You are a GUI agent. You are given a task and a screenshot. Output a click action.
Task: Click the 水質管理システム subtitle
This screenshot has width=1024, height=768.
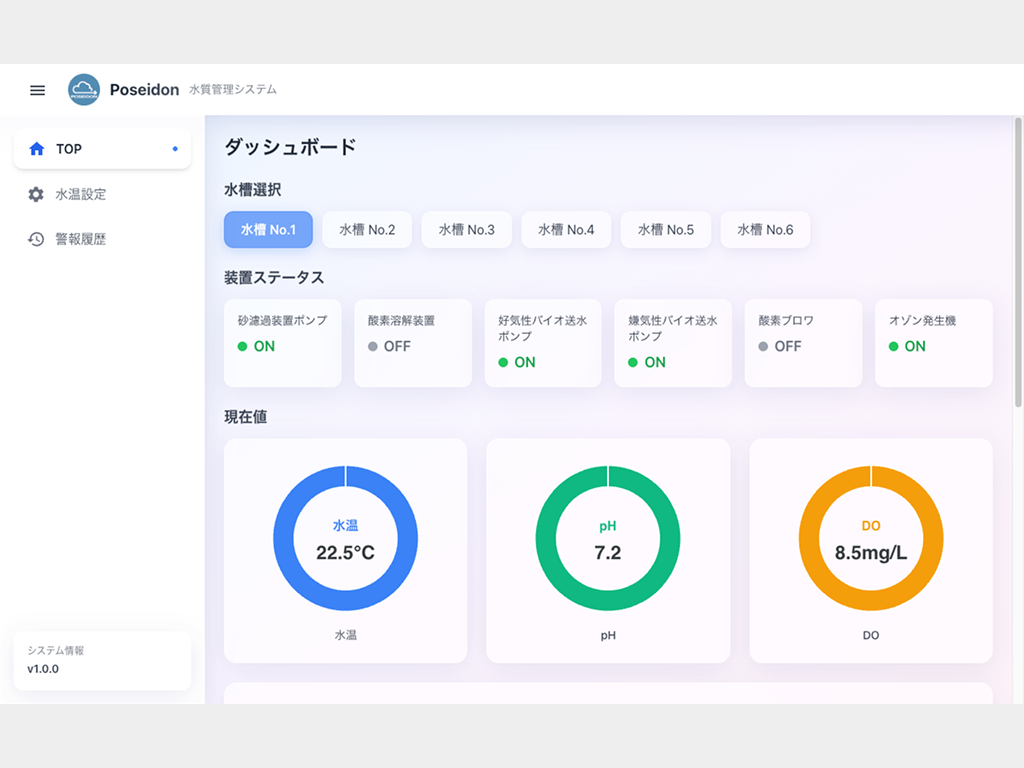(x=233, y=89)
